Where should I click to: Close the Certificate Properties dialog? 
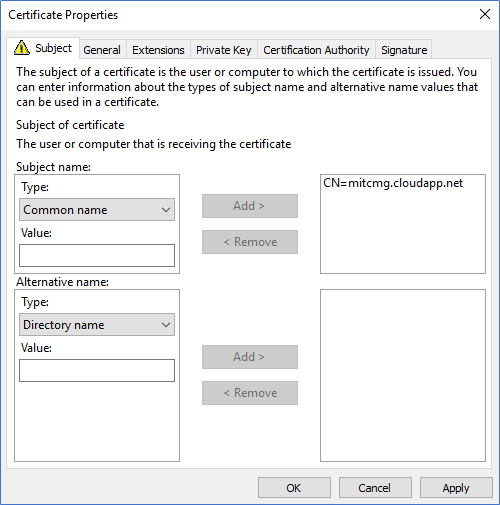[x=485, y=14]
